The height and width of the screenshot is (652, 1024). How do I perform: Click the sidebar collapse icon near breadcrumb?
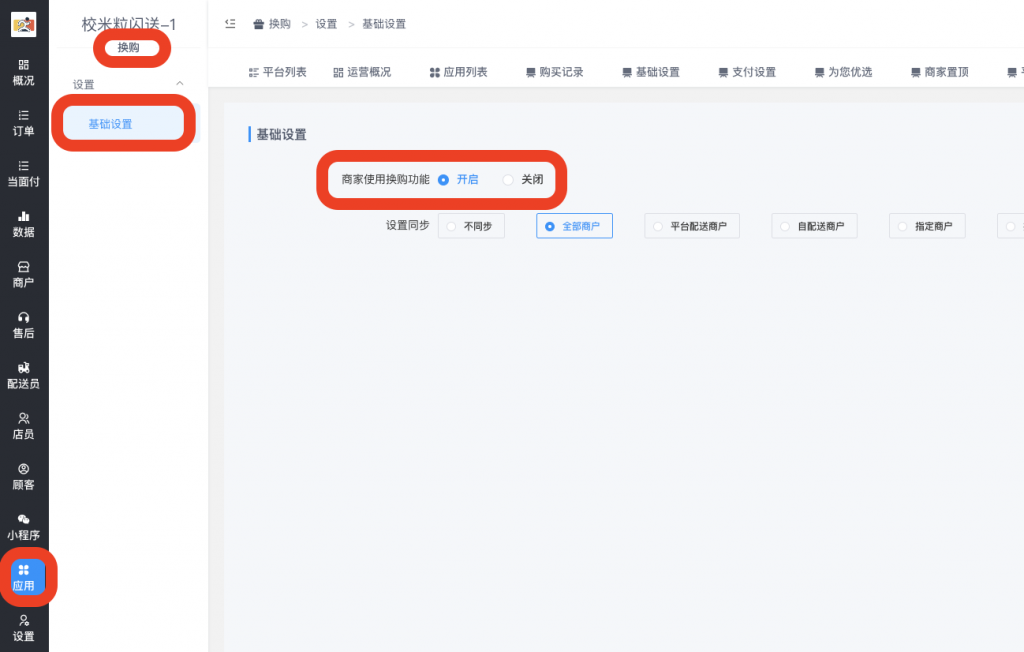231,23
